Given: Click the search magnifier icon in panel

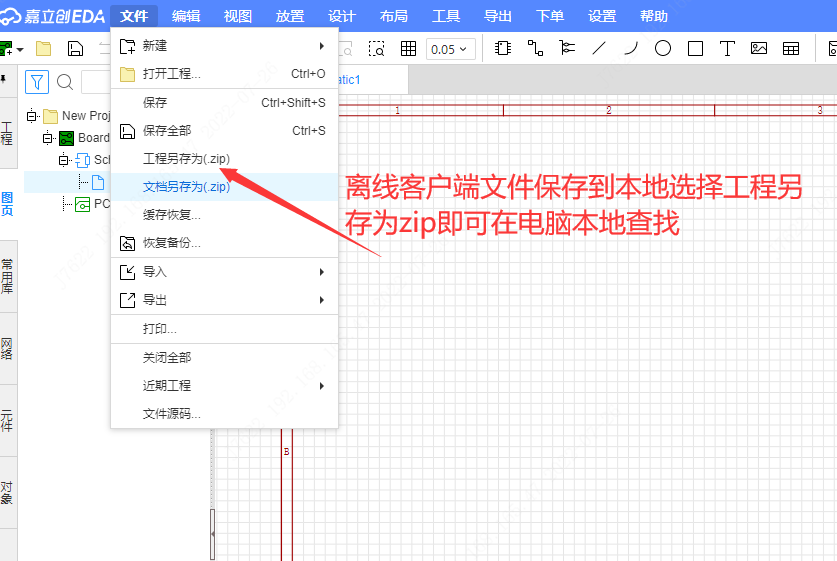Looking at the screenshot, I should tap(65, 82).
